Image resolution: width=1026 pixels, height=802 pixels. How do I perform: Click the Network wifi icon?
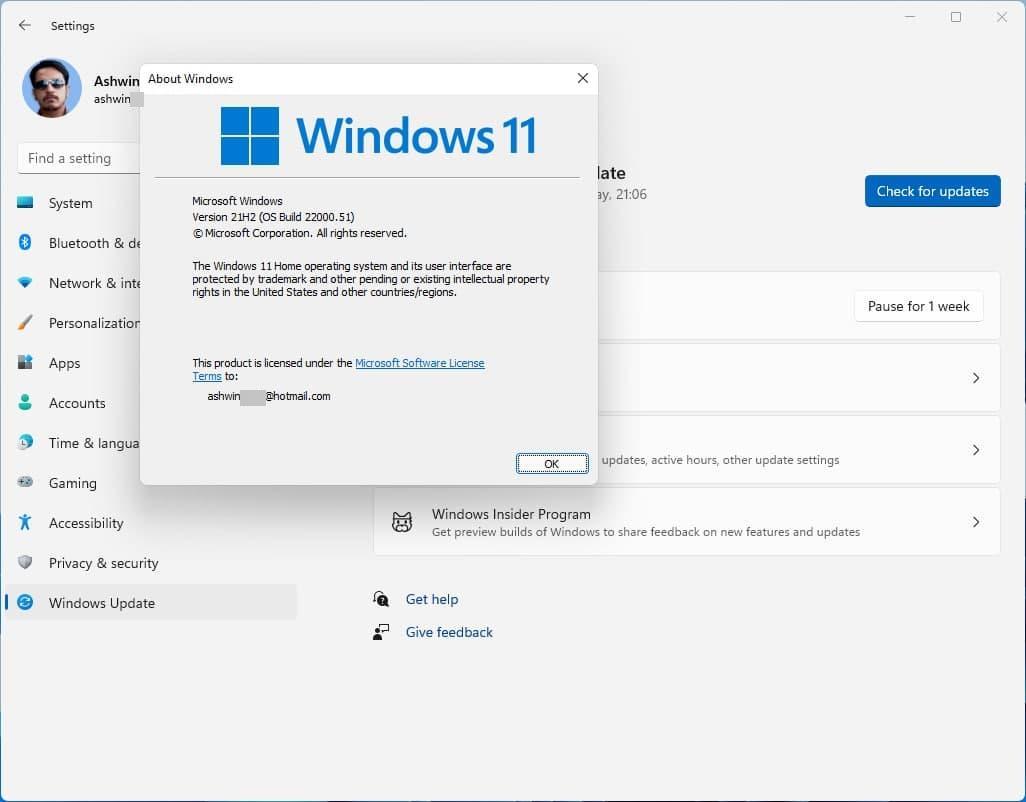point(25,283)
